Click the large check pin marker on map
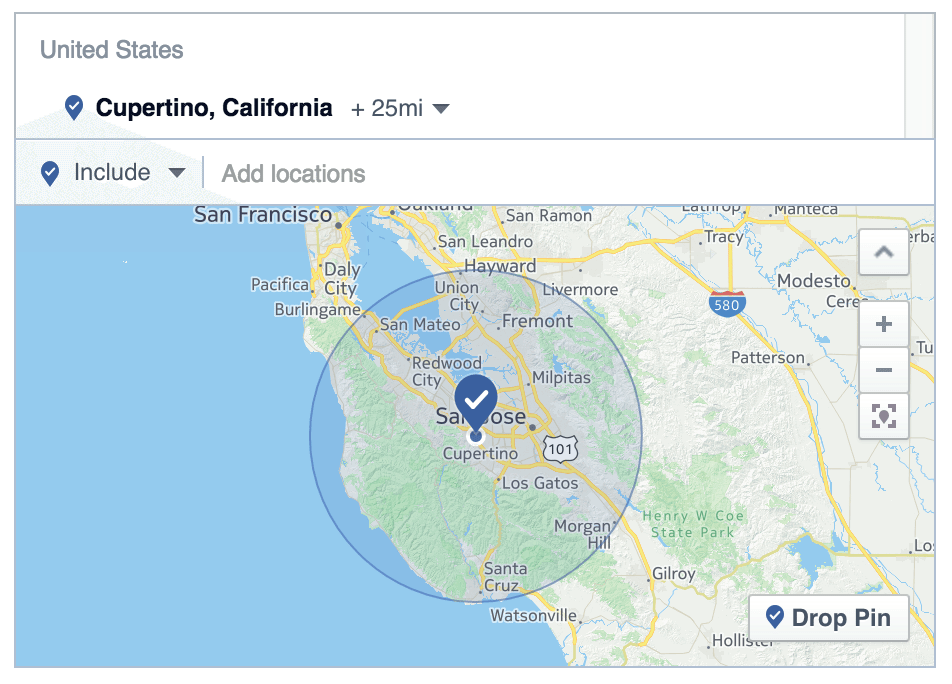This screenshot has height=684, width=952. (x=476, y=398)
